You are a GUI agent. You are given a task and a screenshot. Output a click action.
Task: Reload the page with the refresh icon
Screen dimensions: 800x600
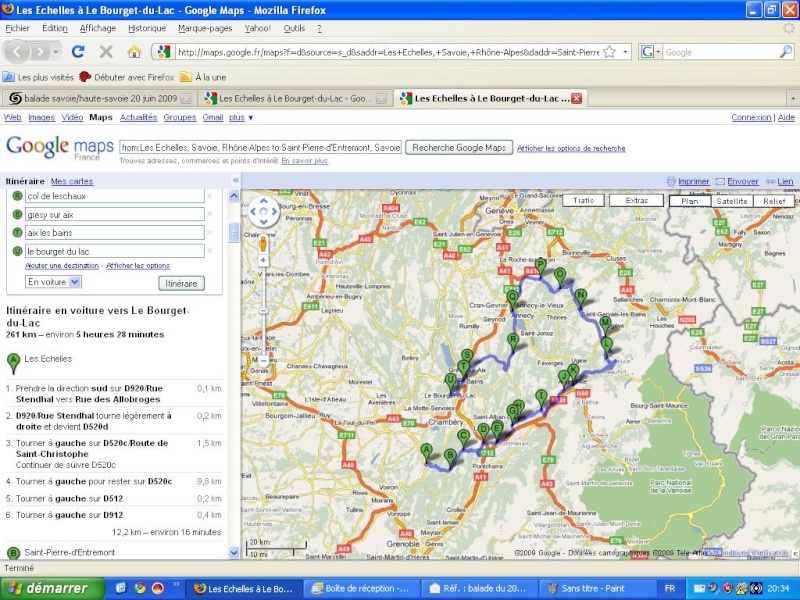coord(78,52)
